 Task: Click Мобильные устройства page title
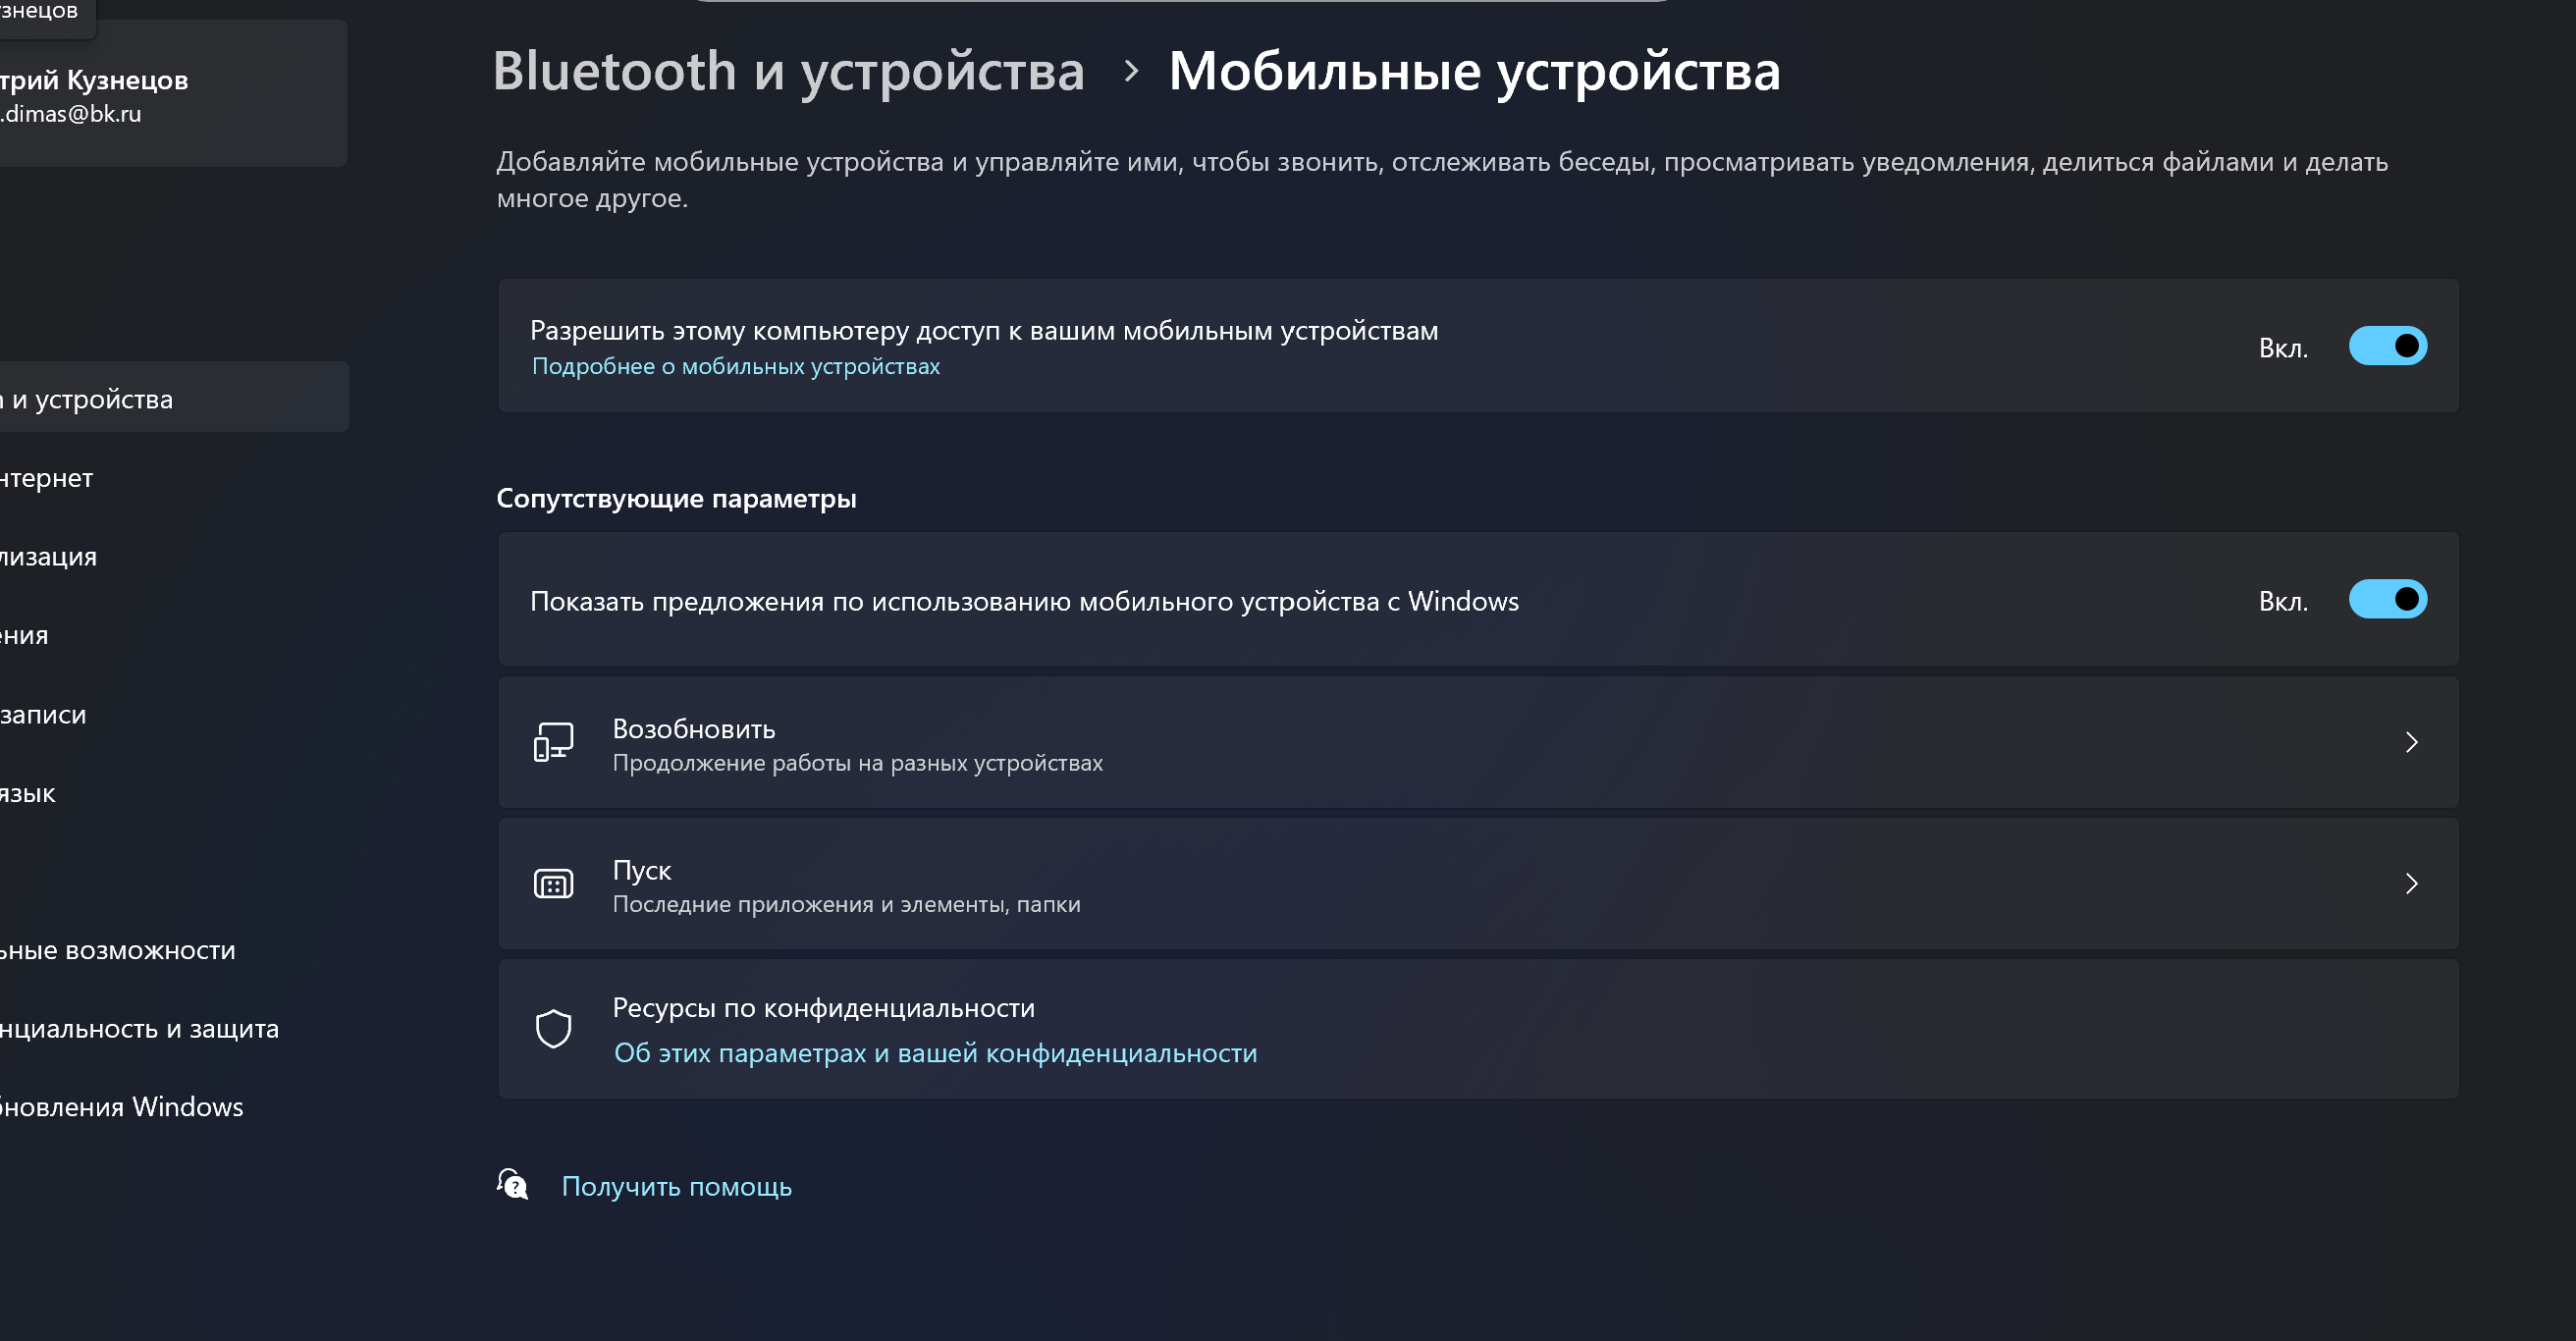click(1474, 72)
